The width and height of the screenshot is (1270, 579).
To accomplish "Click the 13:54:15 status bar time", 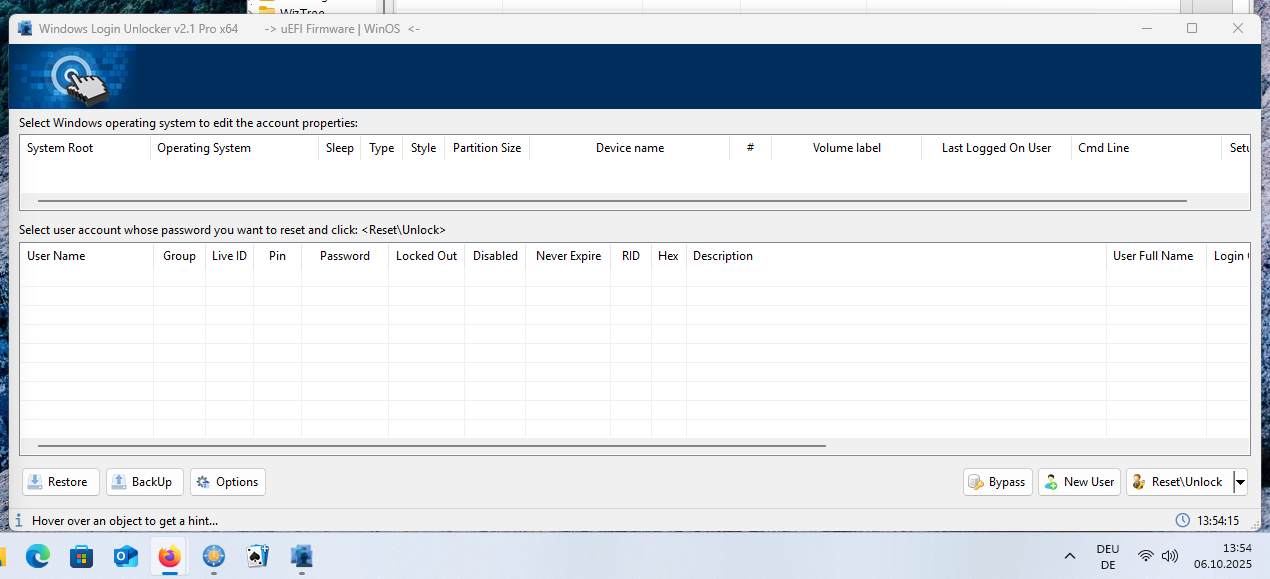I will (x=1218, y=521).
